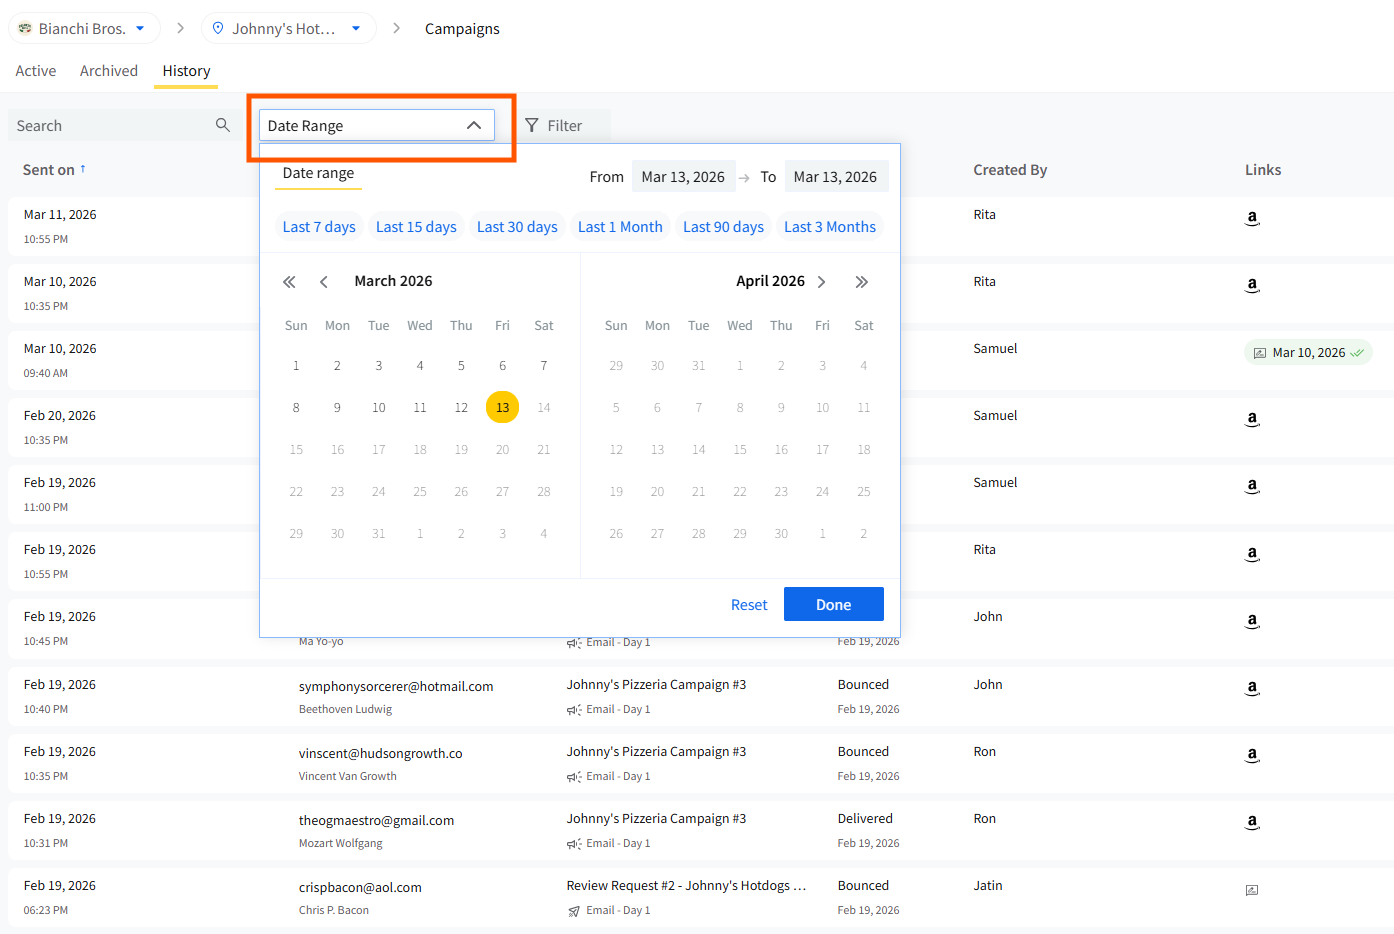
Task: Open Amazon link for Feb 20 row
Action: [1252, 419]
